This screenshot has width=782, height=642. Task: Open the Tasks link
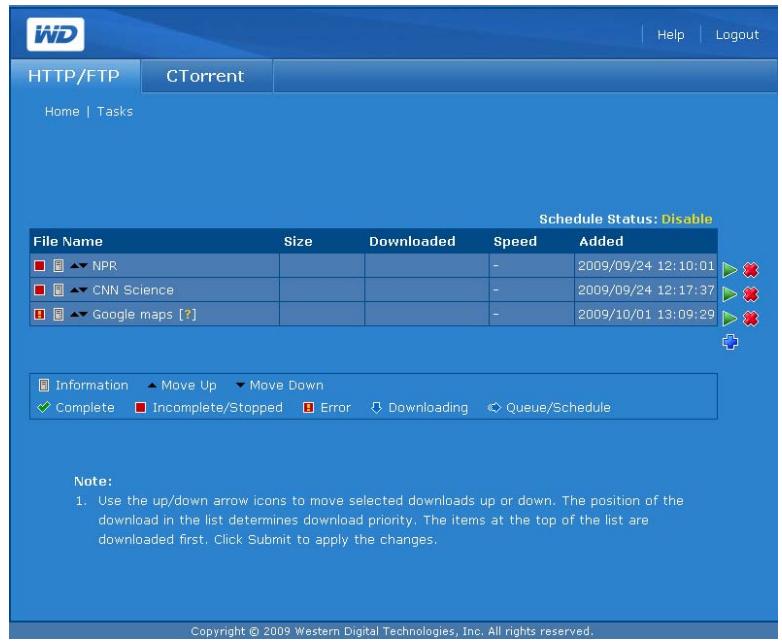(x=115, y=111)
